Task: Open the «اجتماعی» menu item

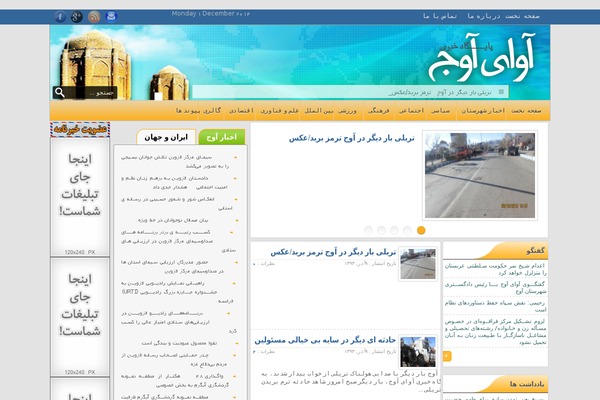Action: tap(411, 111)
